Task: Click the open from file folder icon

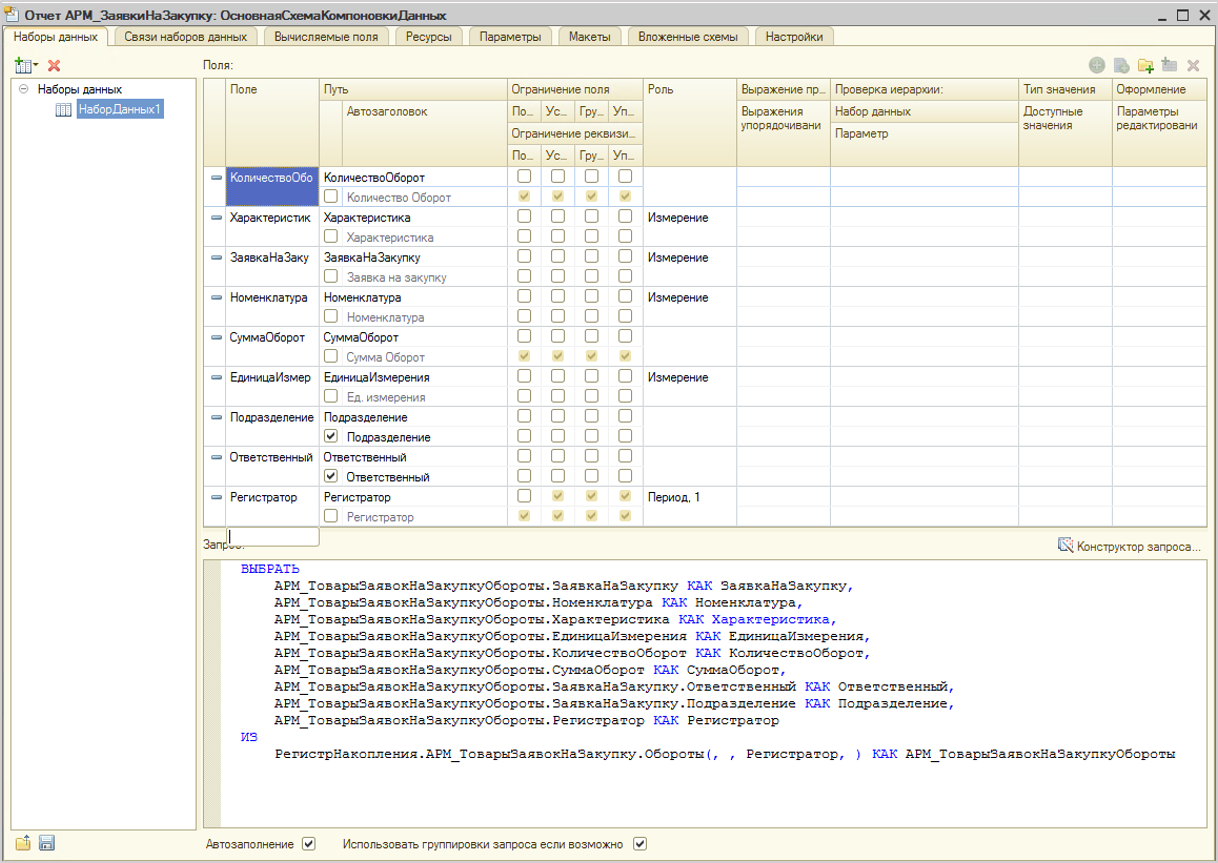Action: 23,843
